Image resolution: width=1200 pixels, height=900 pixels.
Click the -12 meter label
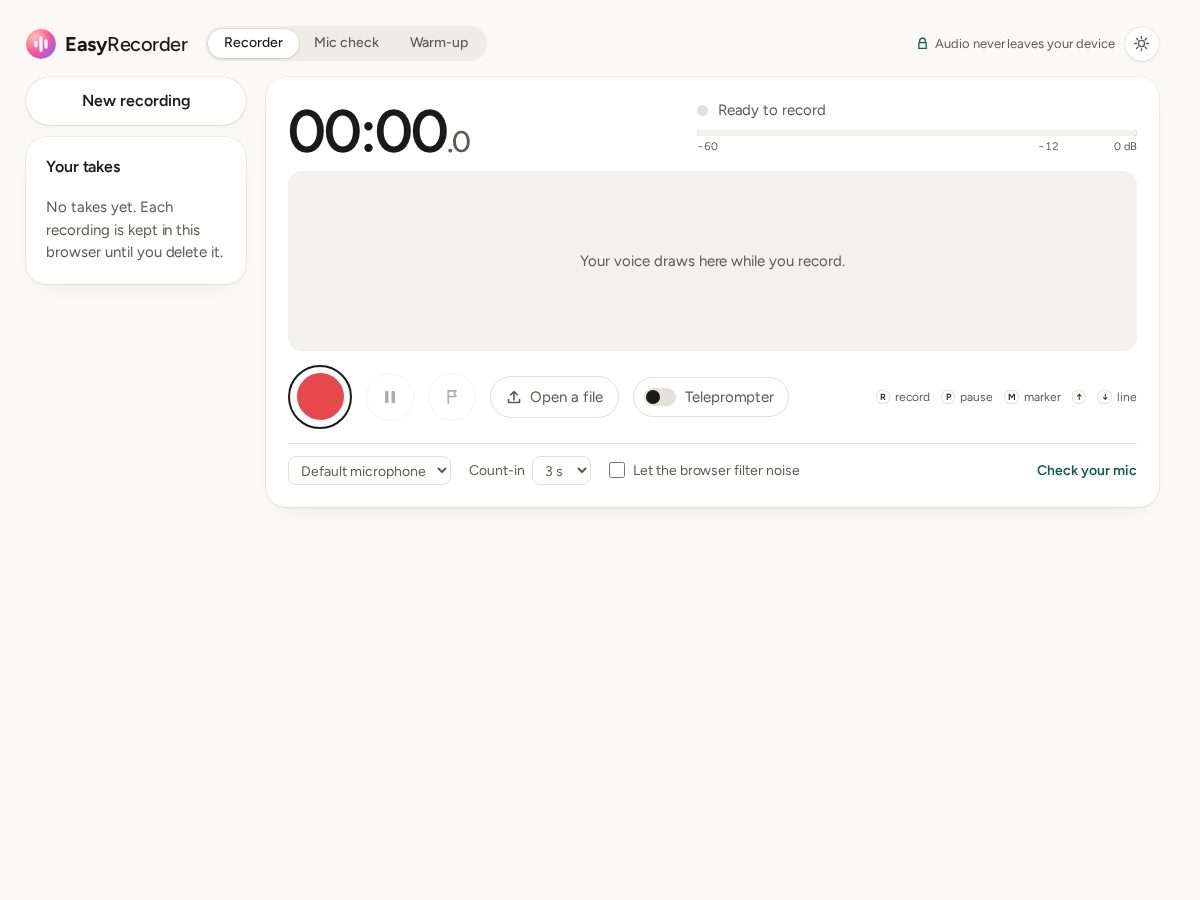click(1048, 146)
